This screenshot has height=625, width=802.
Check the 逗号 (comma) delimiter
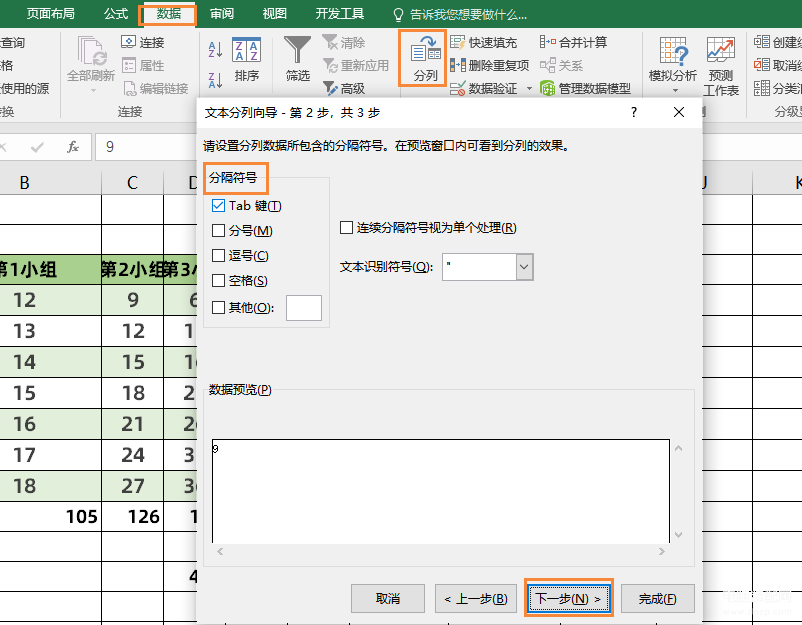218,255
